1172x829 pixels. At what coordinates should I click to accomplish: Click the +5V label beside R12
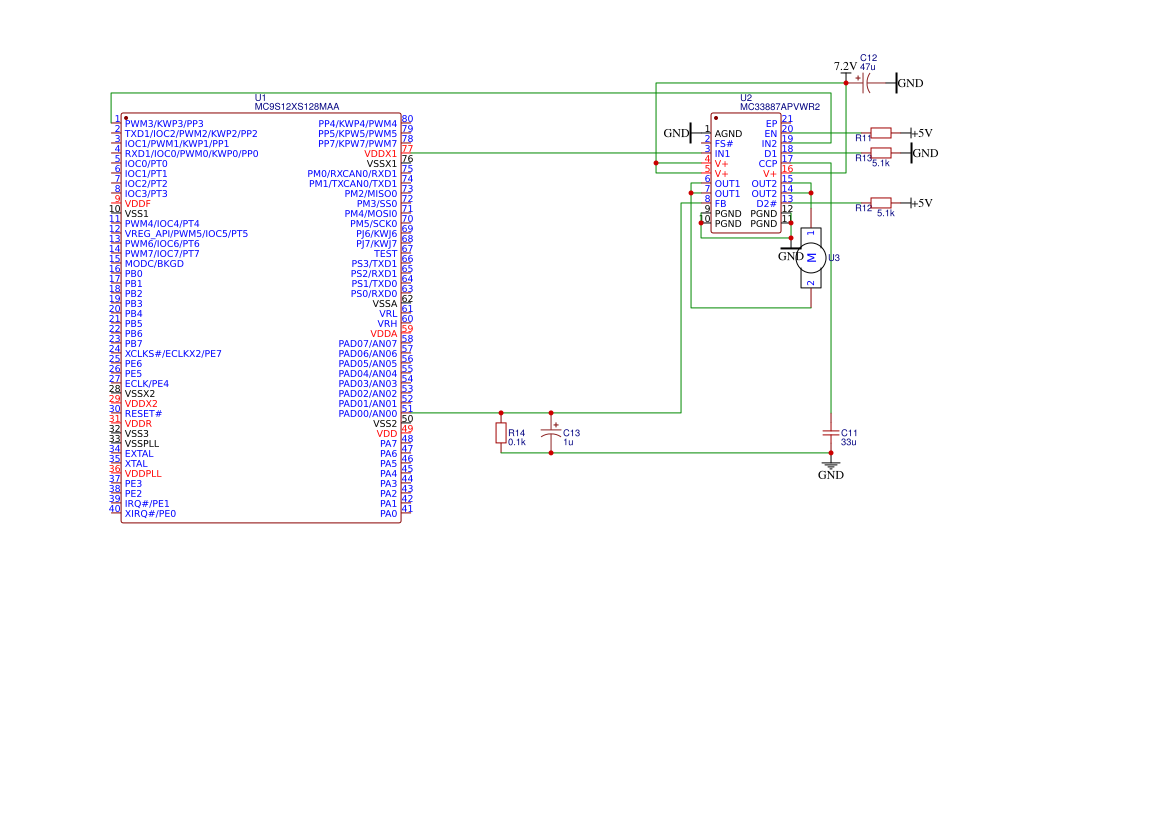(x=923, y=203)
